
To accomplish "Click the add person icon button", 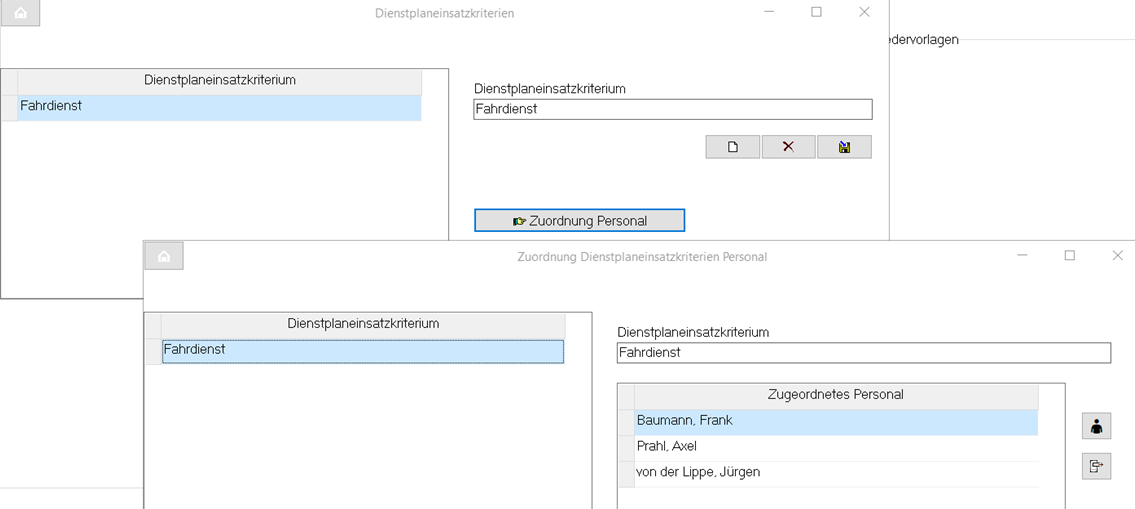I will [x=1096, y=426].
